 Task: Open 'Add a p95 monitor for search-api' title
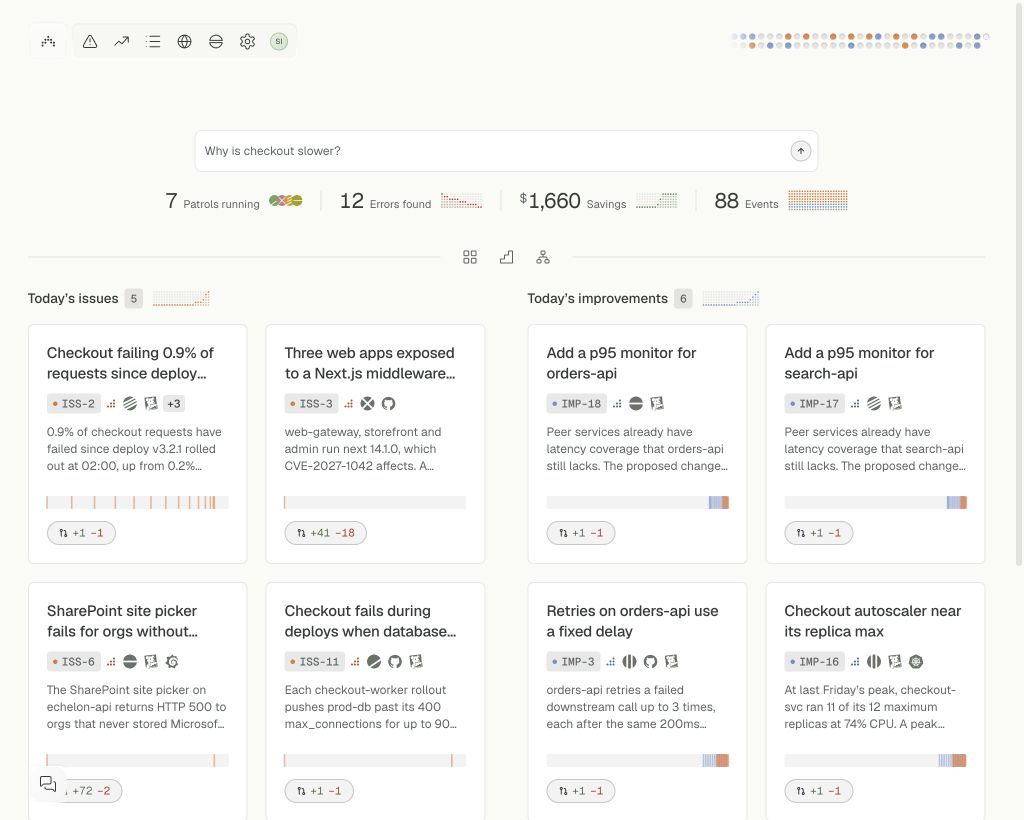(859, 363)
